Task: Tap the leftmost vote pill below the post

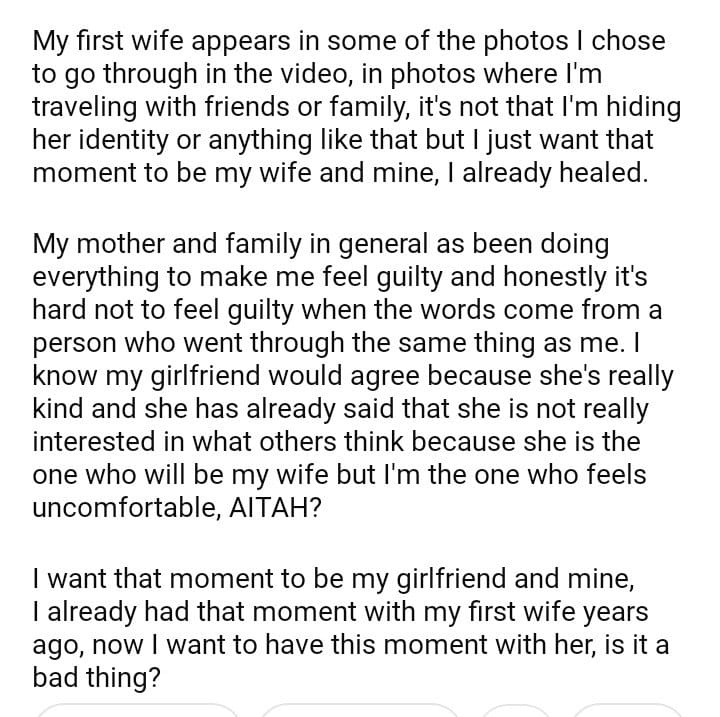Action: click(x=137, y=711)
